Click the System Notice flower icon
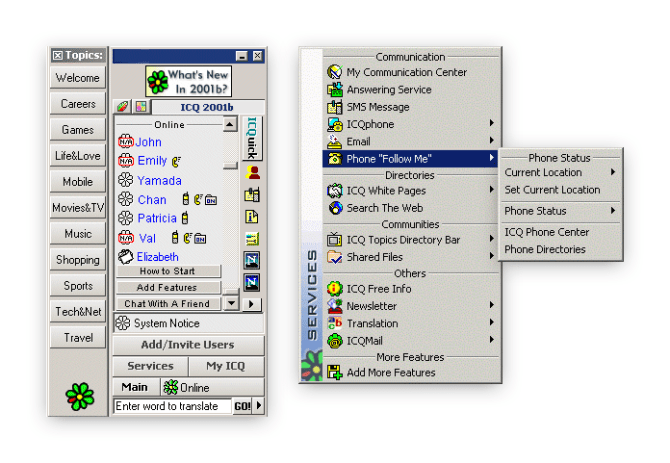The image size is (670, 463). point(124,323)
